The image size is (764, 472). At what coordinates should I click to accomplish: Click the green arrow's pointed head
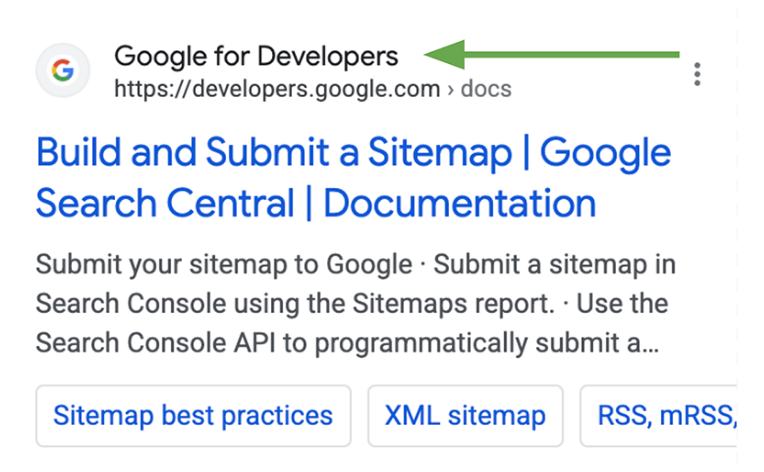(430, 54)
